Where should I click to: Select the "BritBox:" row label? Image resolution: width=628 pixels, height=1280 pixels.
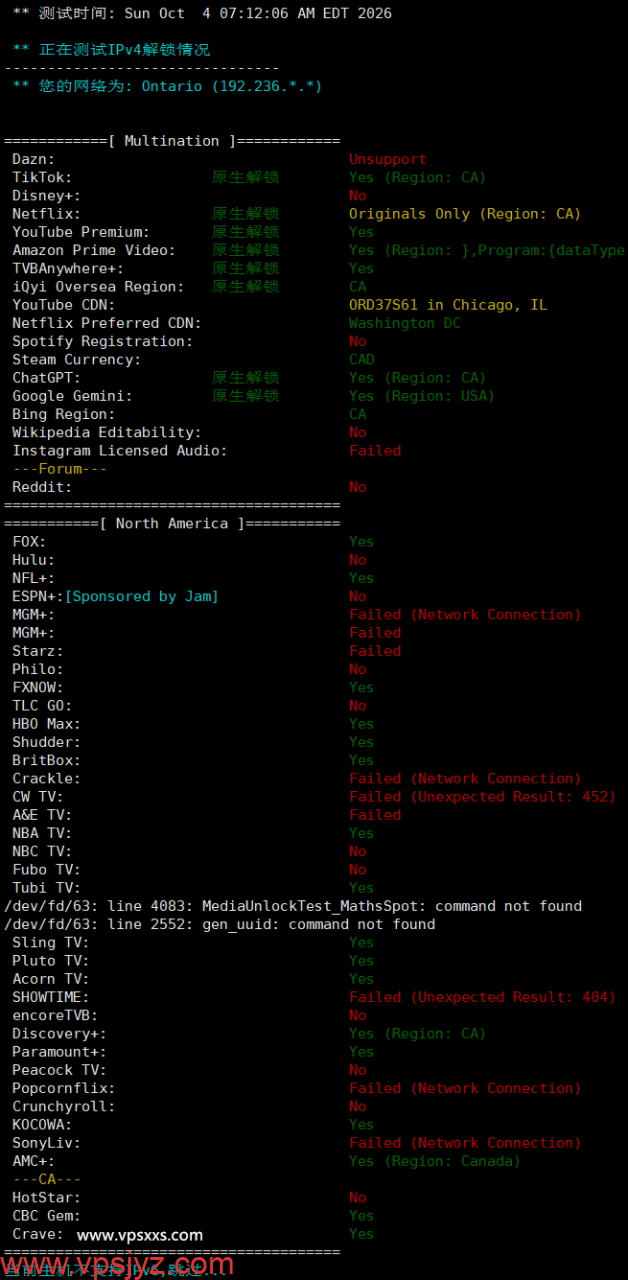(x=46, y=760)
